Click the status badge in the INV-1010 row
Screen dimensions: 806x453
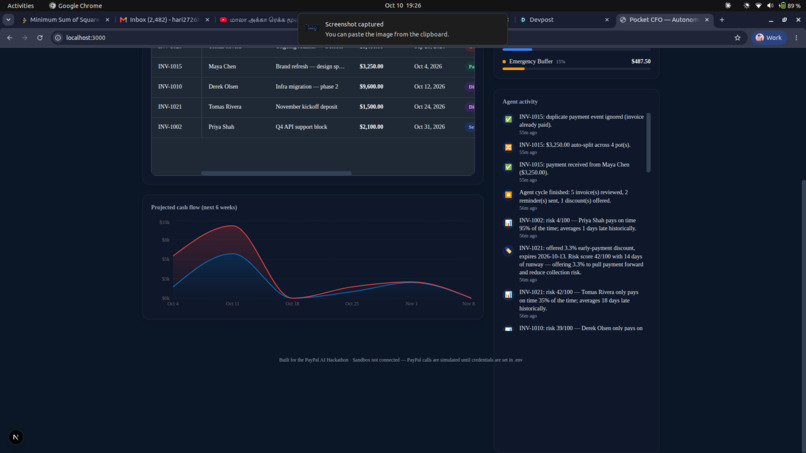(x=470, y=86)
